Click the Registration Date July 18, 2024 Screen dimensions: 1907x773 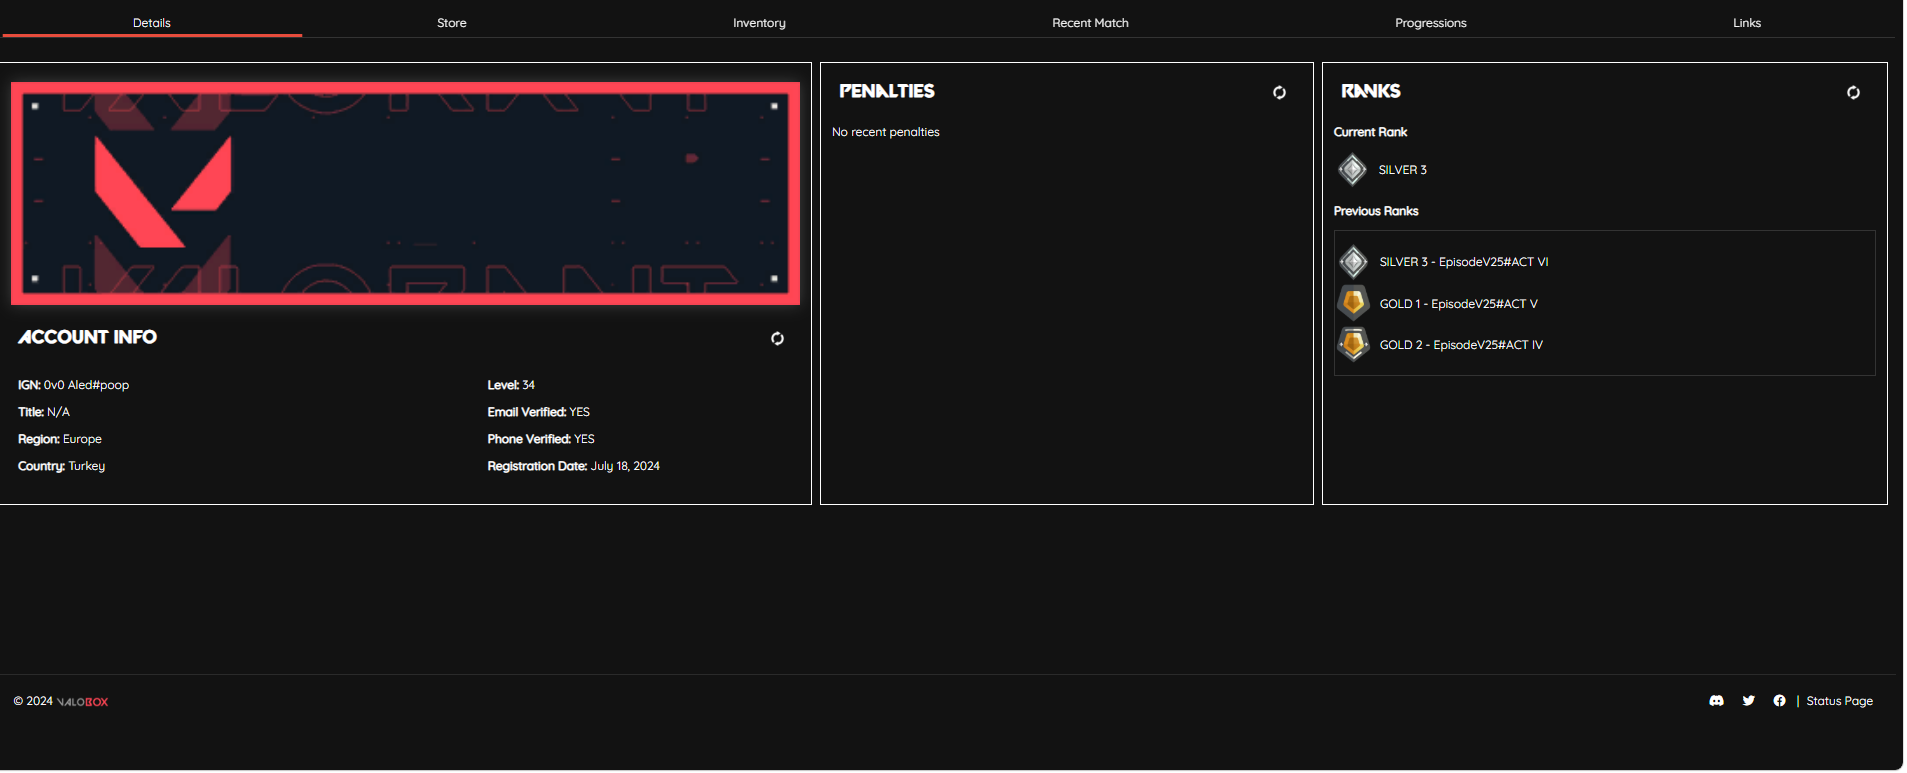(x=573, y=466)
